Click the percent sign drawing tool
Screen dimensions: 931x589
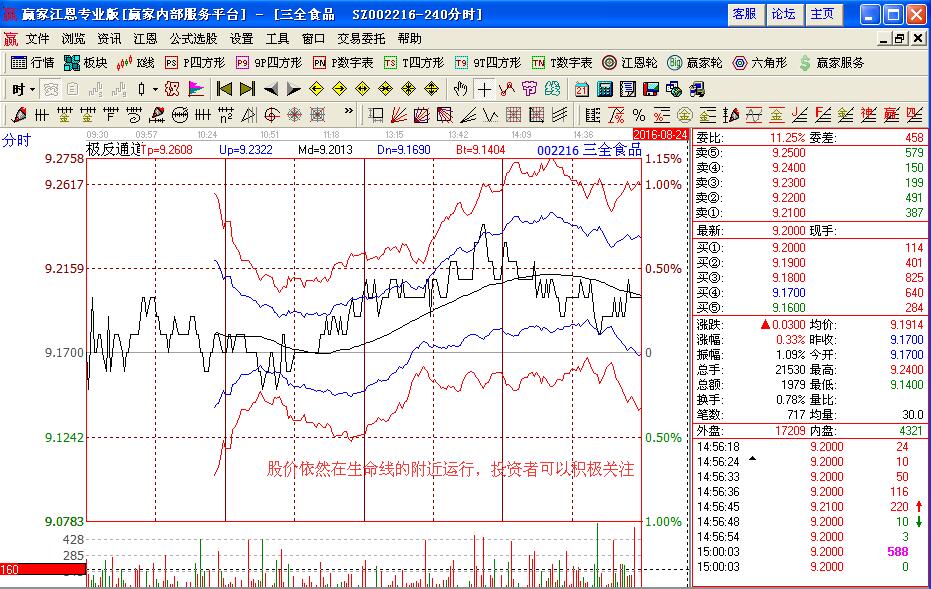[x=637, y=115]
